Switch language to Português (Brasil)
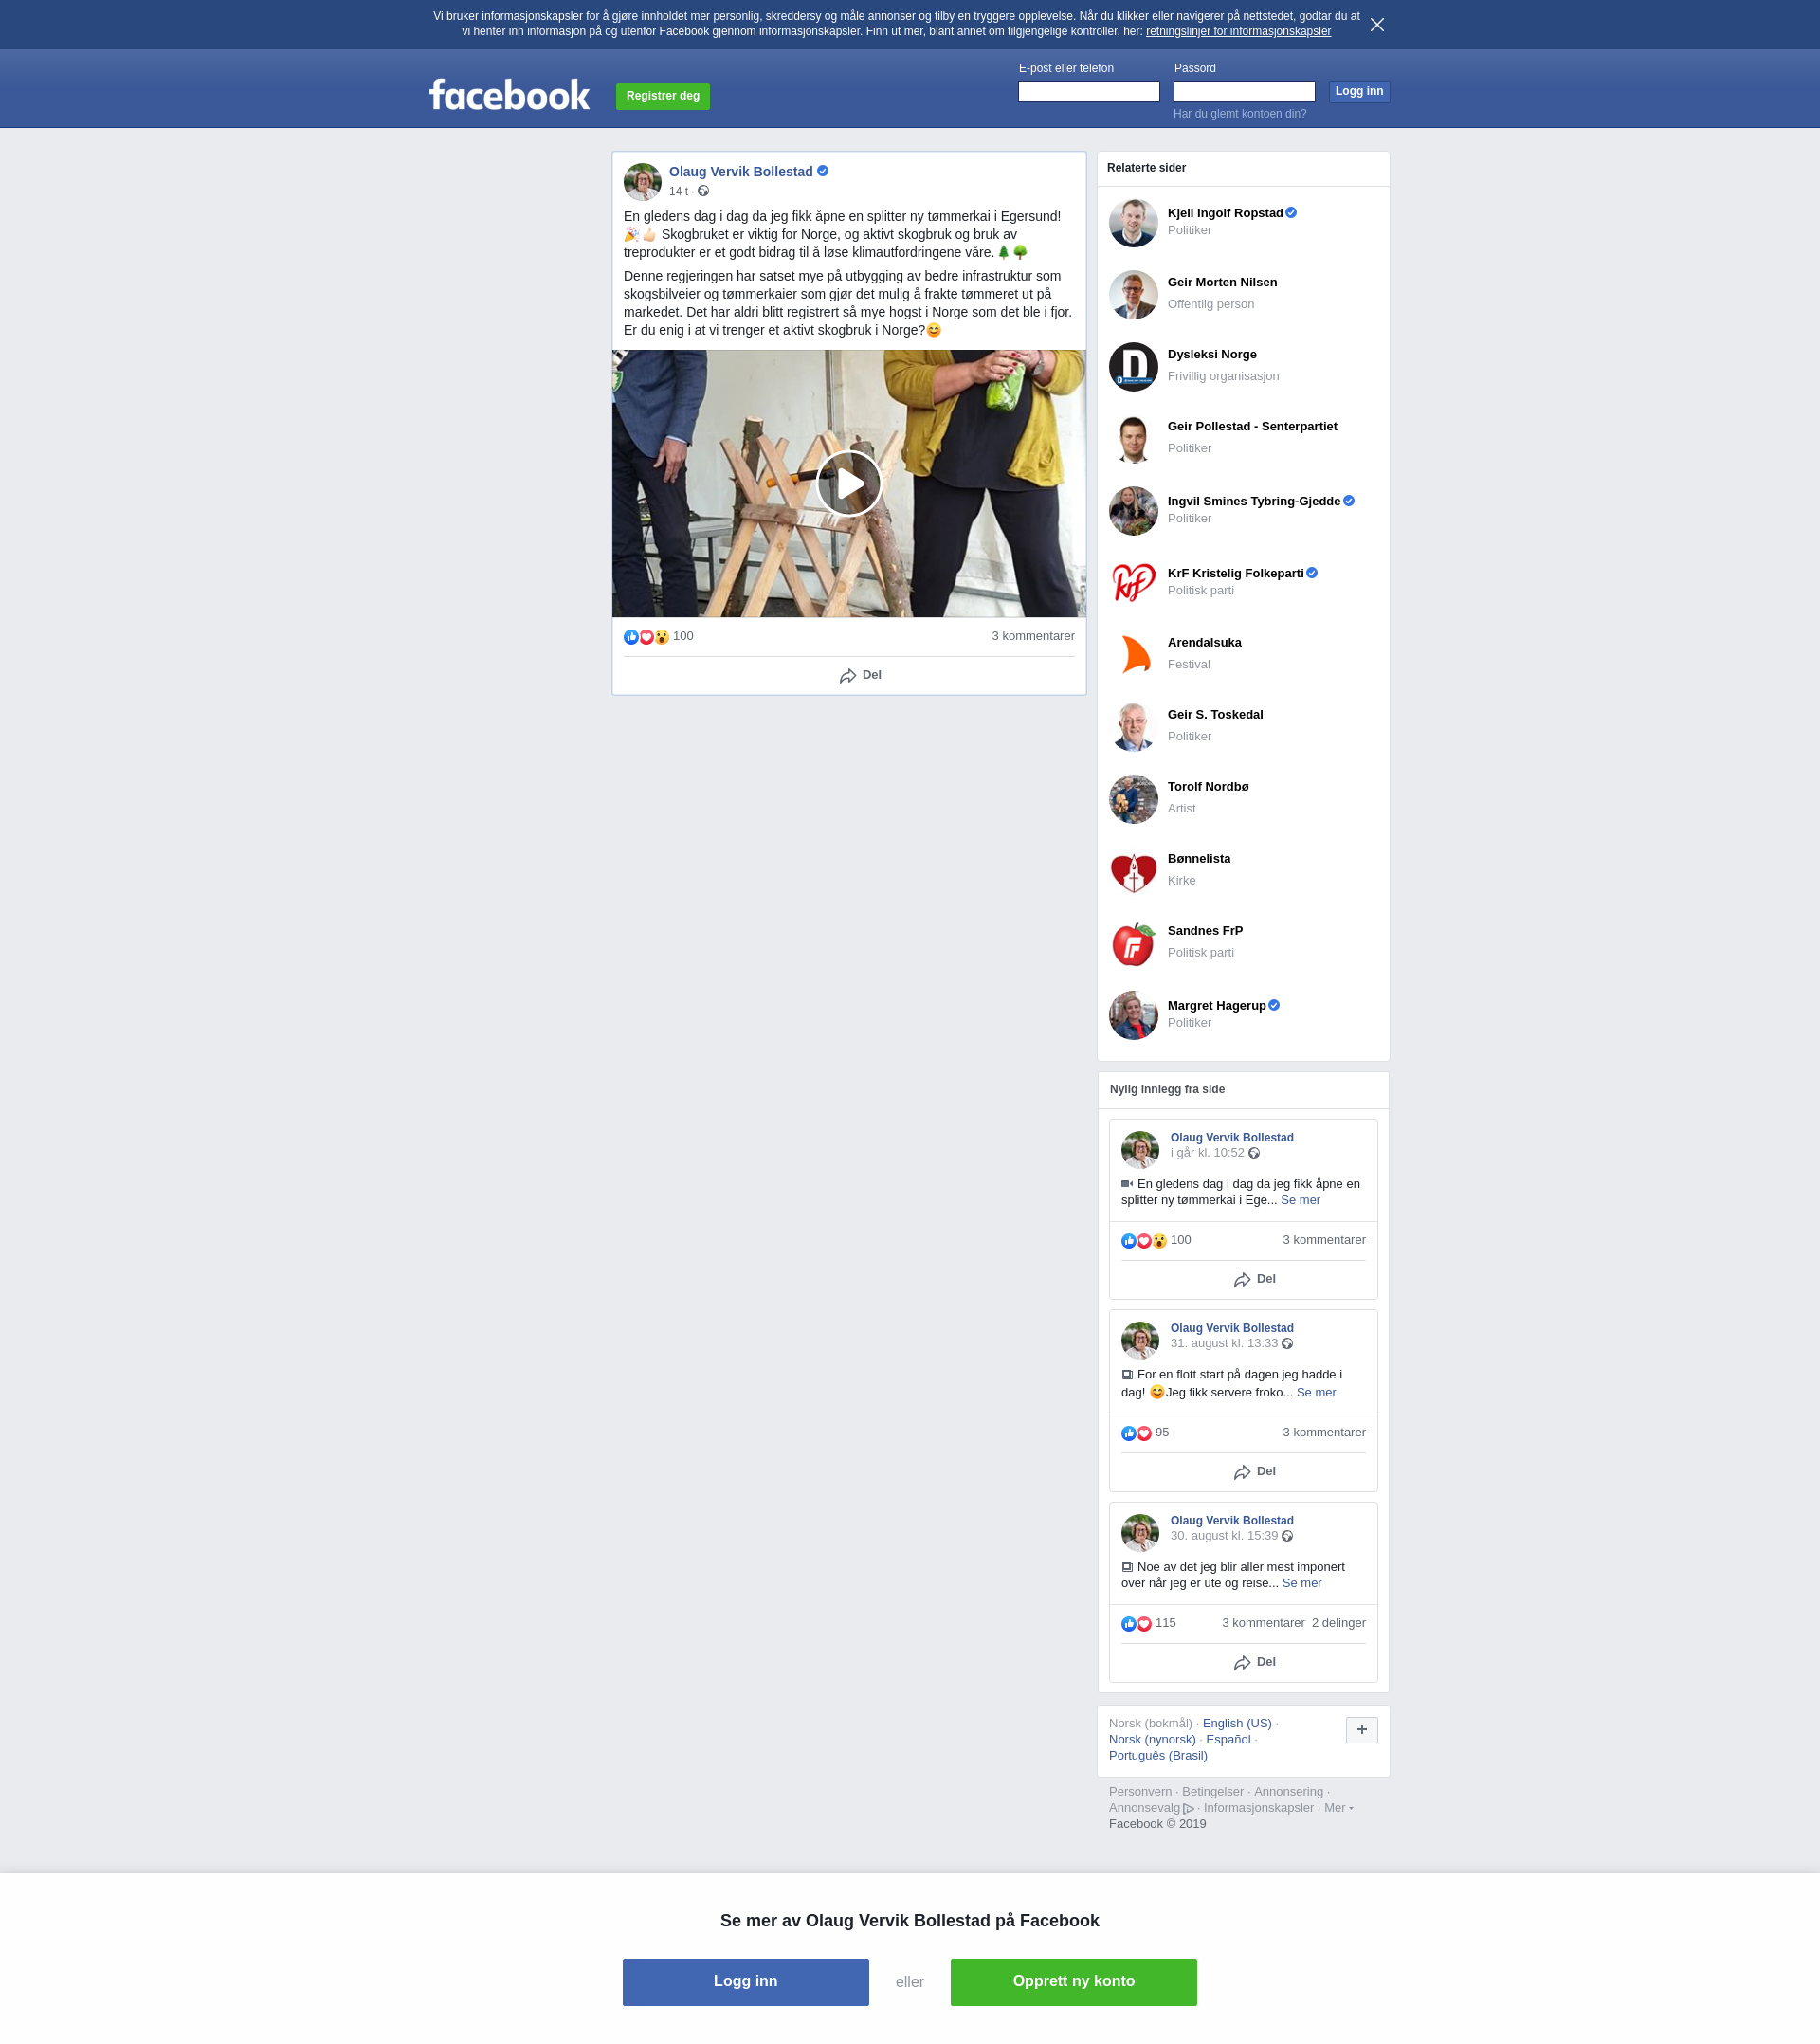Screen dimensions: 1820x2044 point(1158,1756)
